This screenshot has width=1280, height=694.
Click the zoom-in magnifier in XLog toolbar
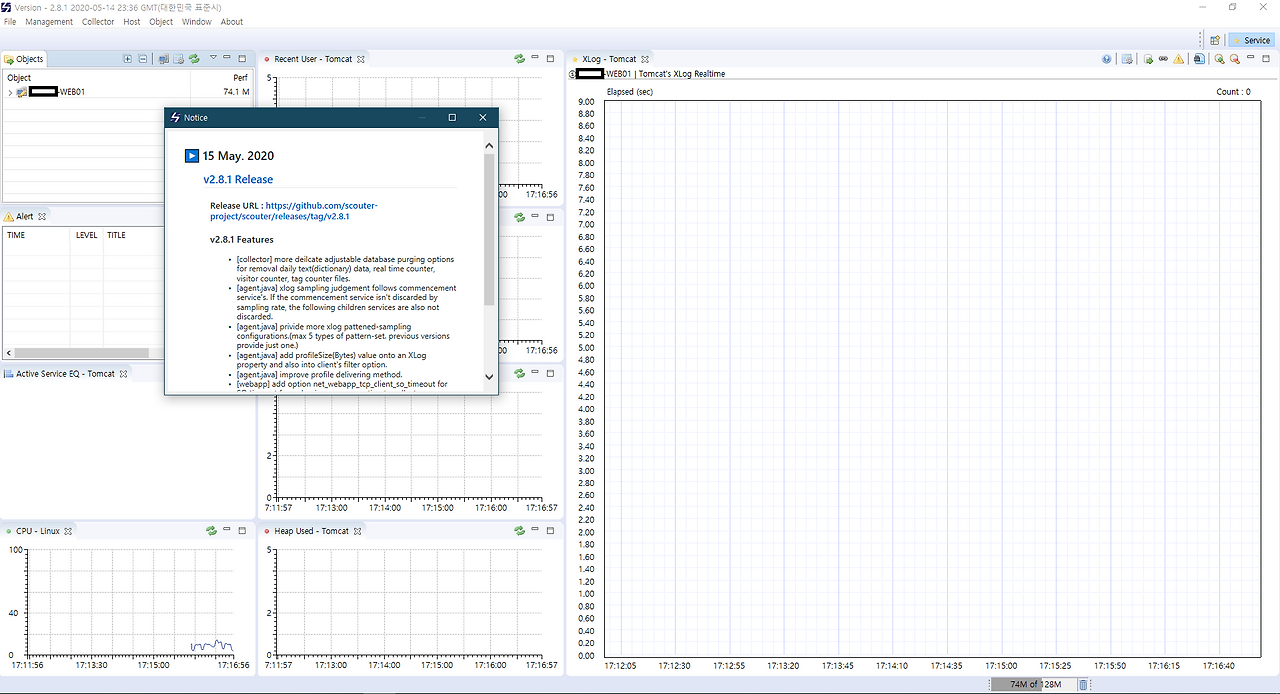point(1219,59)
